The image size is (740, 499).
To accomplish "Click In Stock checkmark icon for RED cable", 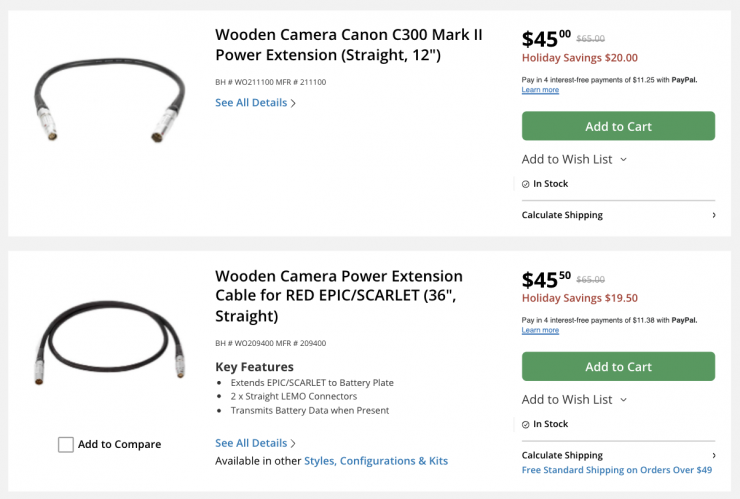I will (526, 424).
